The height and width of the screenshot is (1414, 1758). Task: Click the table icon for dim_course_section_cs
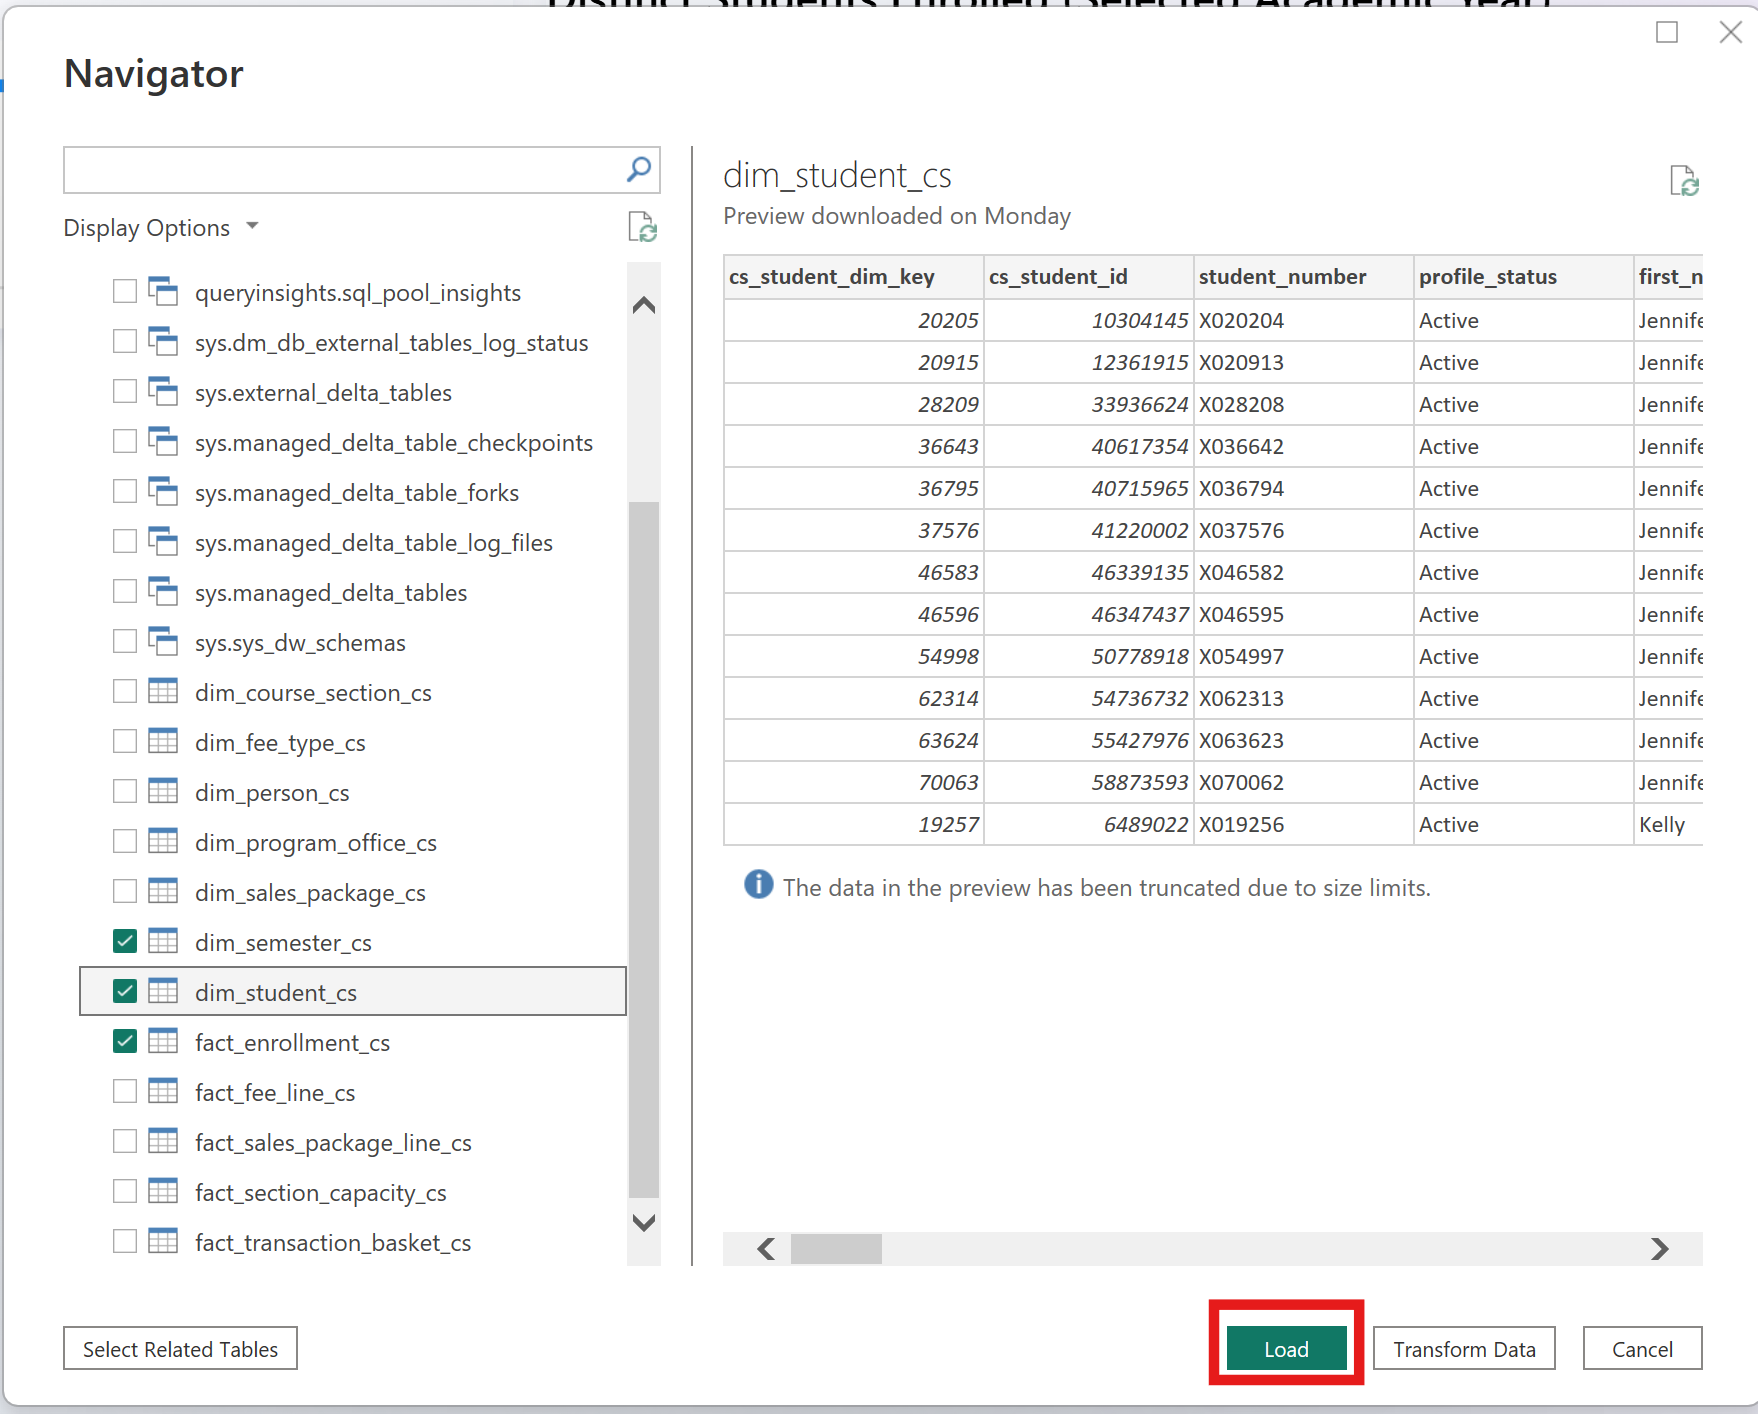tap(163, 691)
